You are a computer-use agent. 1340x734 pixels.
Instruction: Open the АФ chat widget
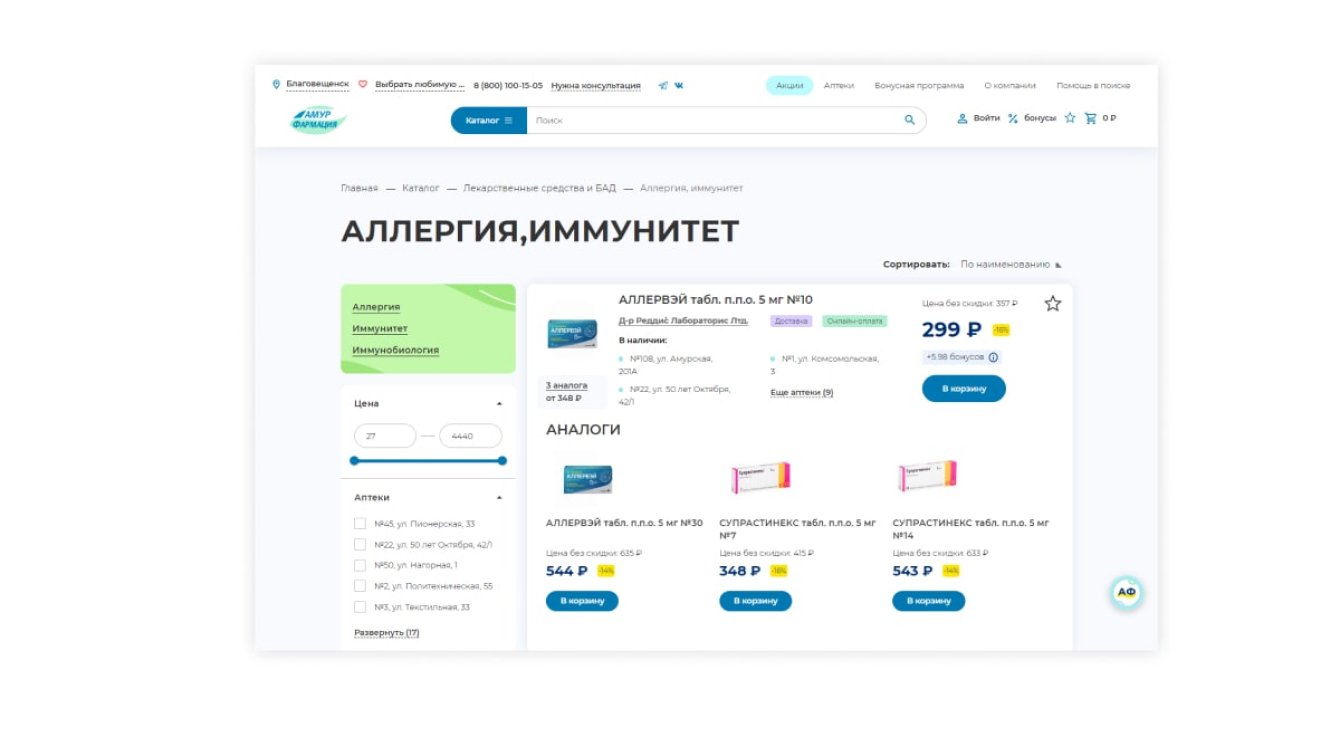coord(1126,593)
